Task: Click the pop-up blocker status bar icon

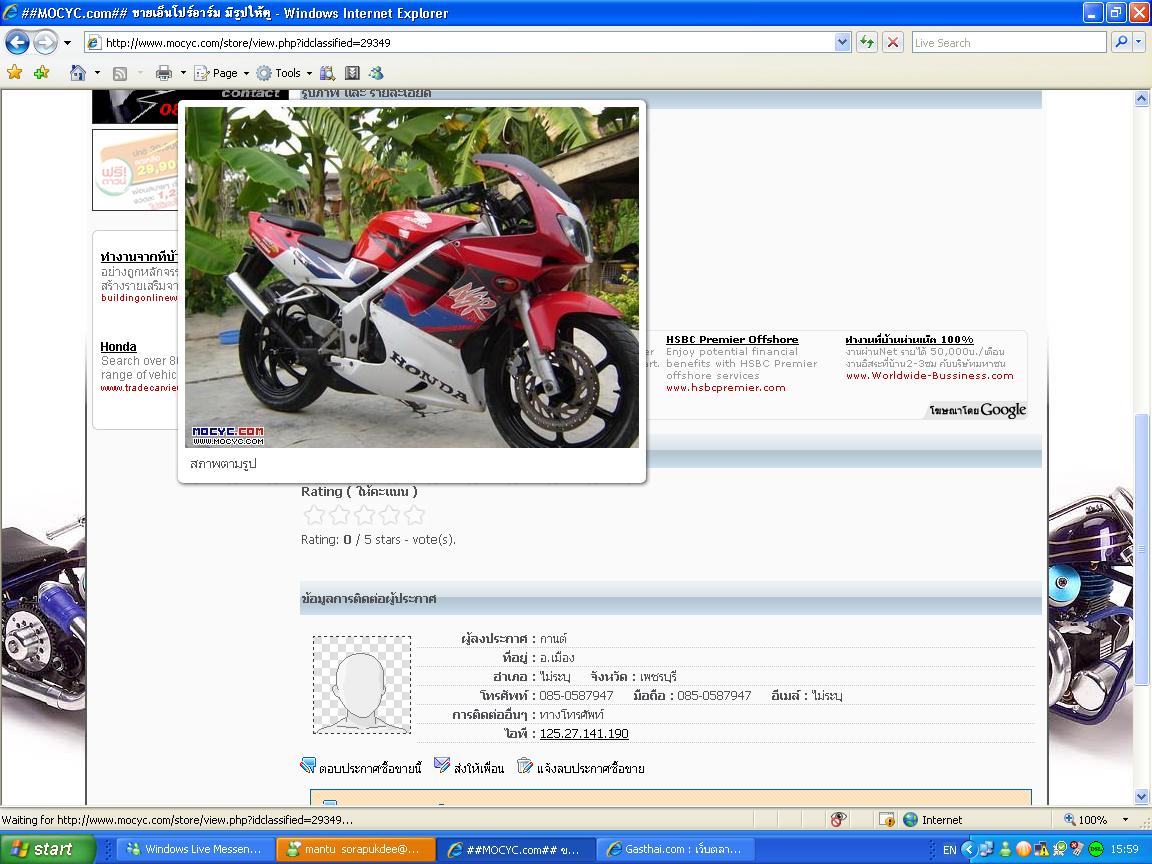Action: (838, 820)
